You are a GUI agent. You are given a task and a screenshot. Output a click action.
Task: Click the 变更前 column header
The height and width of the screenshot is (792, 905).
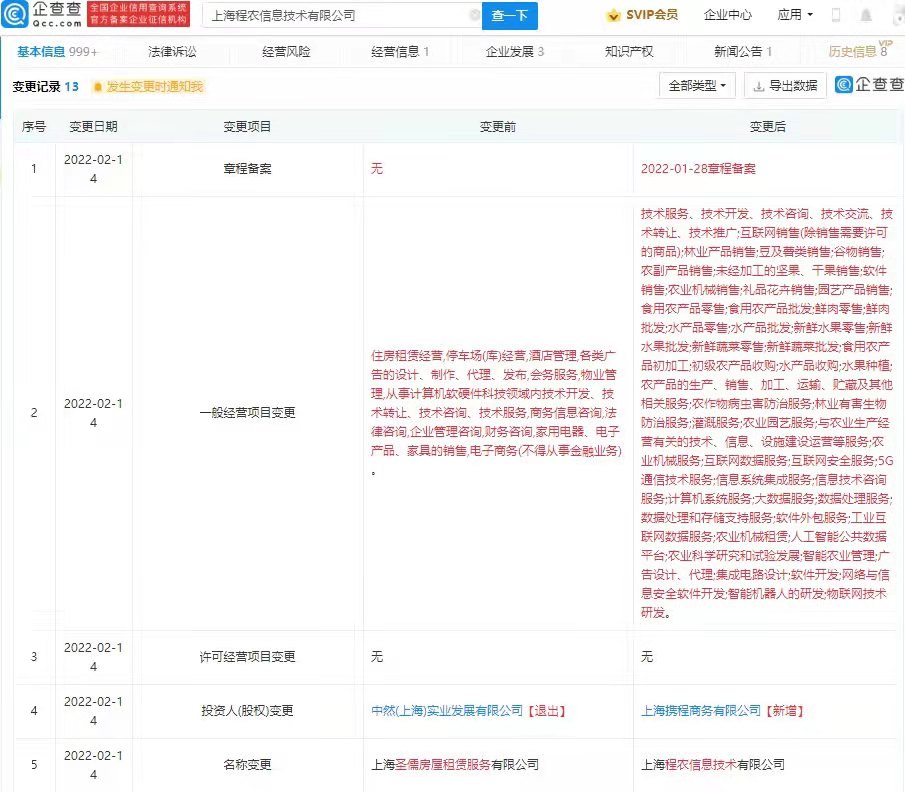498,127
